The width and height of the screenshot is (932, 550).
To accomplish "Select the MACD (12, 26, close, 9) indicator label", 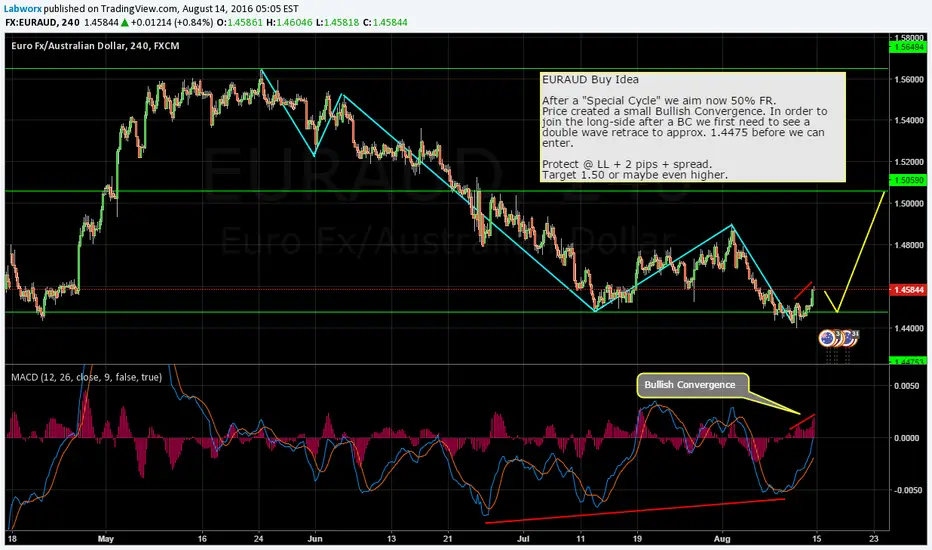I will coord(86,377).
